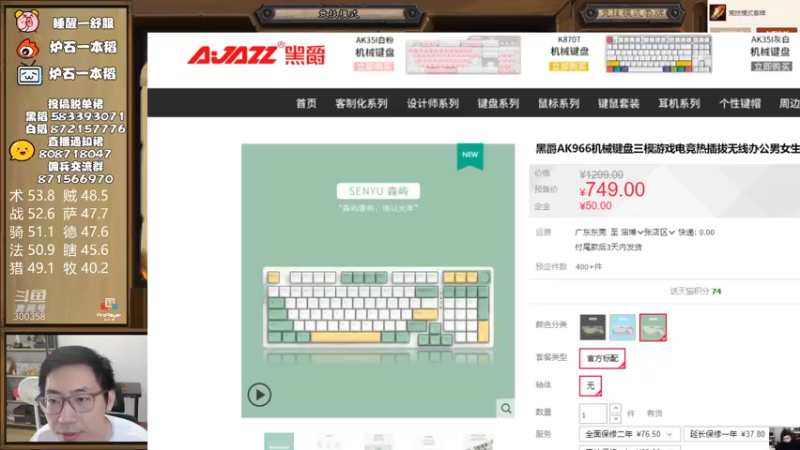Viewport: 800px width, 450px height.
Task: Click the ¥50.00 deposit amount
Action: pos(595,206)
